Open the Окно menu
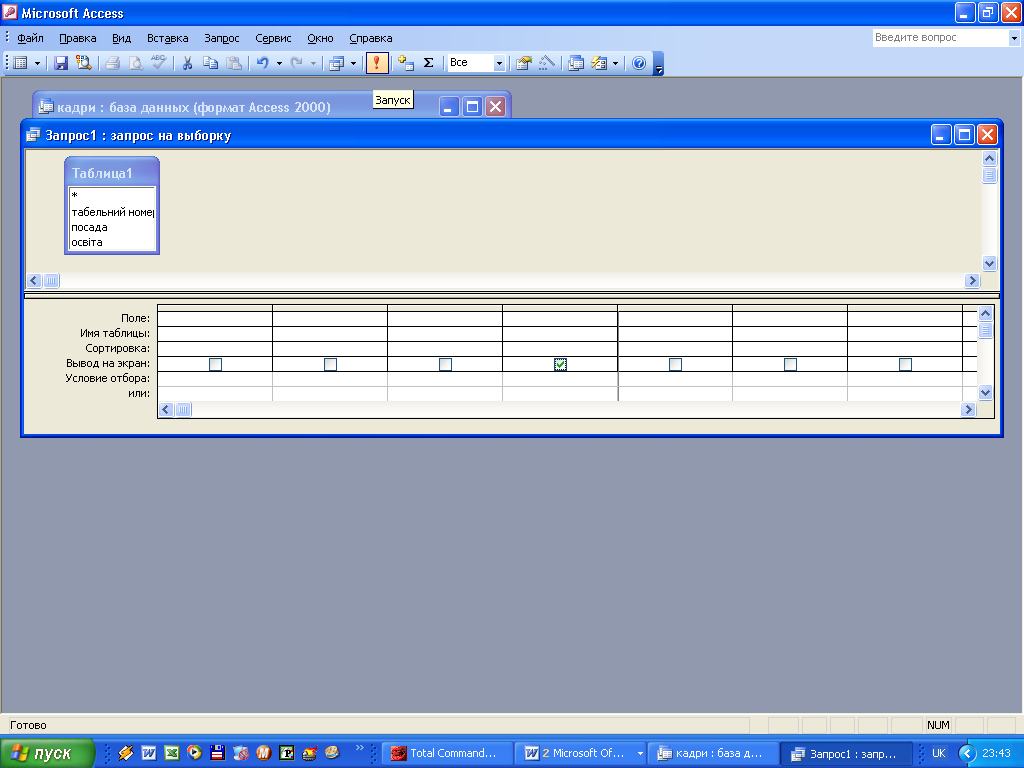This screenshot has height=768, width=1024. coord(320,38)
